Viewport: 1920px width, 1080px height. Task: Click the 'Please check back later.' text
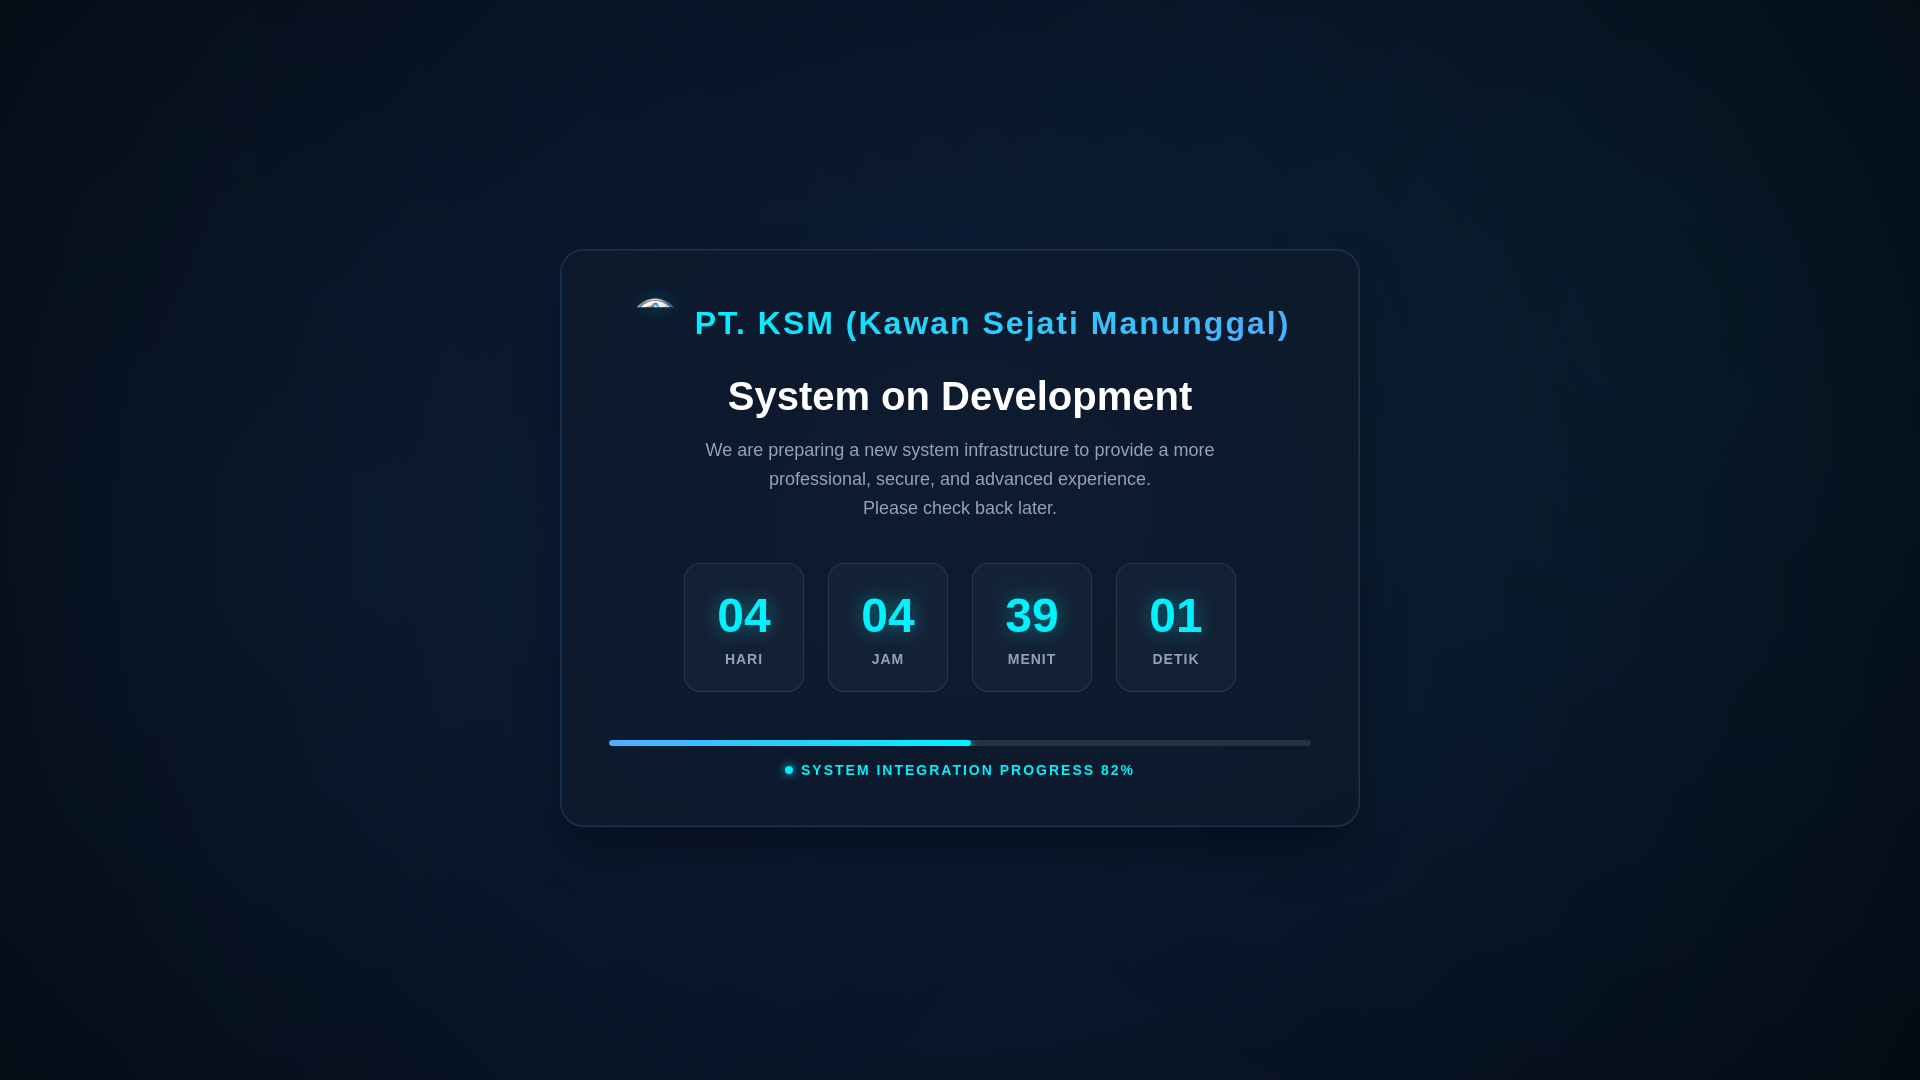960,508
